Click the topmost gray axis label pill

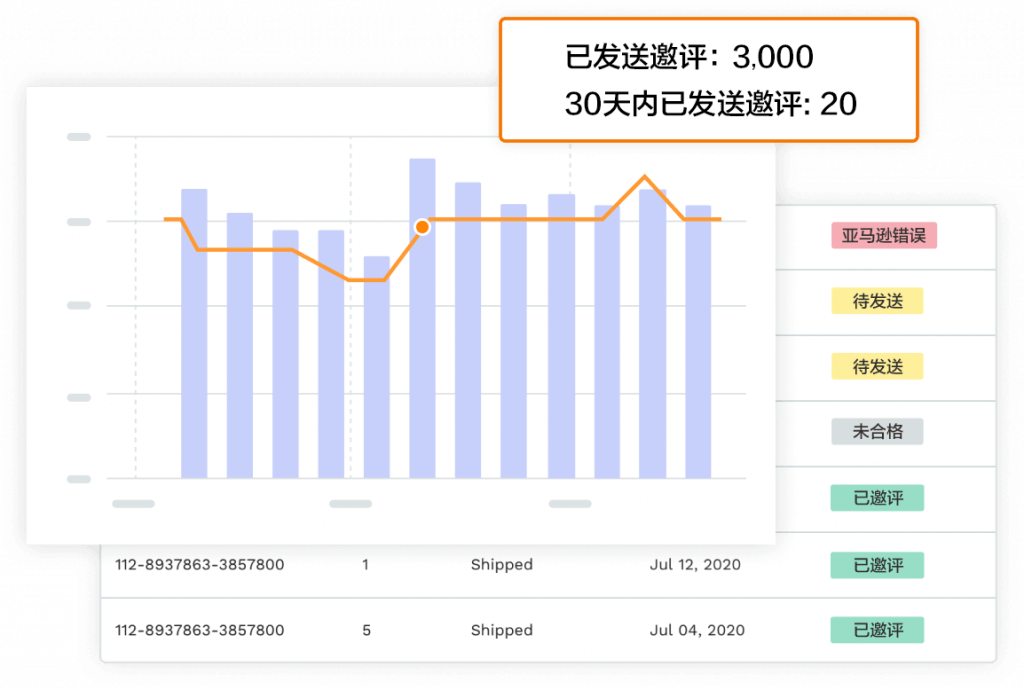79,137
